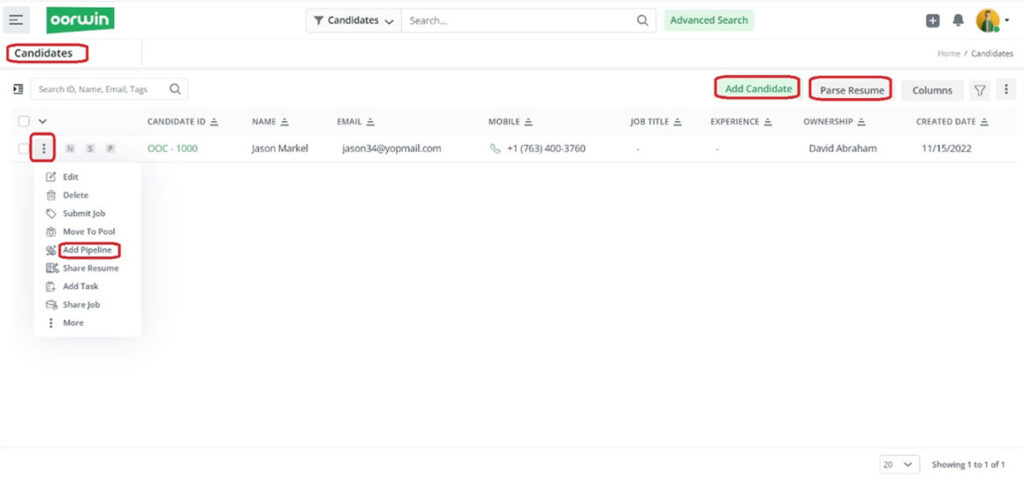The image size is (1024, 477).
Task: Click the global search magnifier icon
Action: coord(643,20)
